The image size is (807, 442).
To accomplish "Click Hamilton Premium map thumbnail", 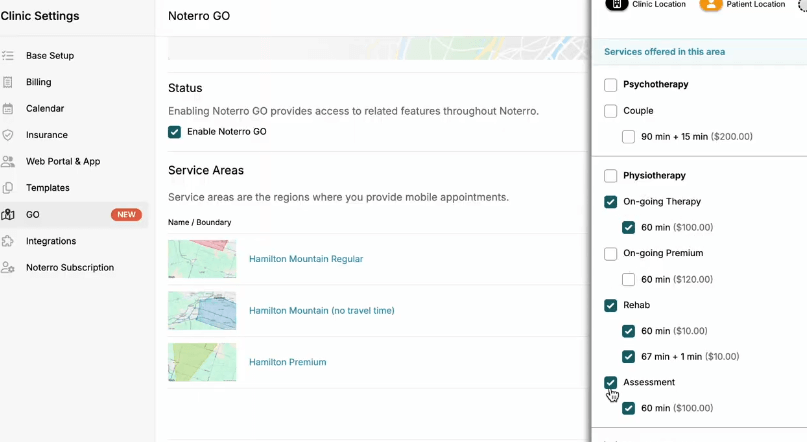I will pyautogui.click(x=202, y=362).
